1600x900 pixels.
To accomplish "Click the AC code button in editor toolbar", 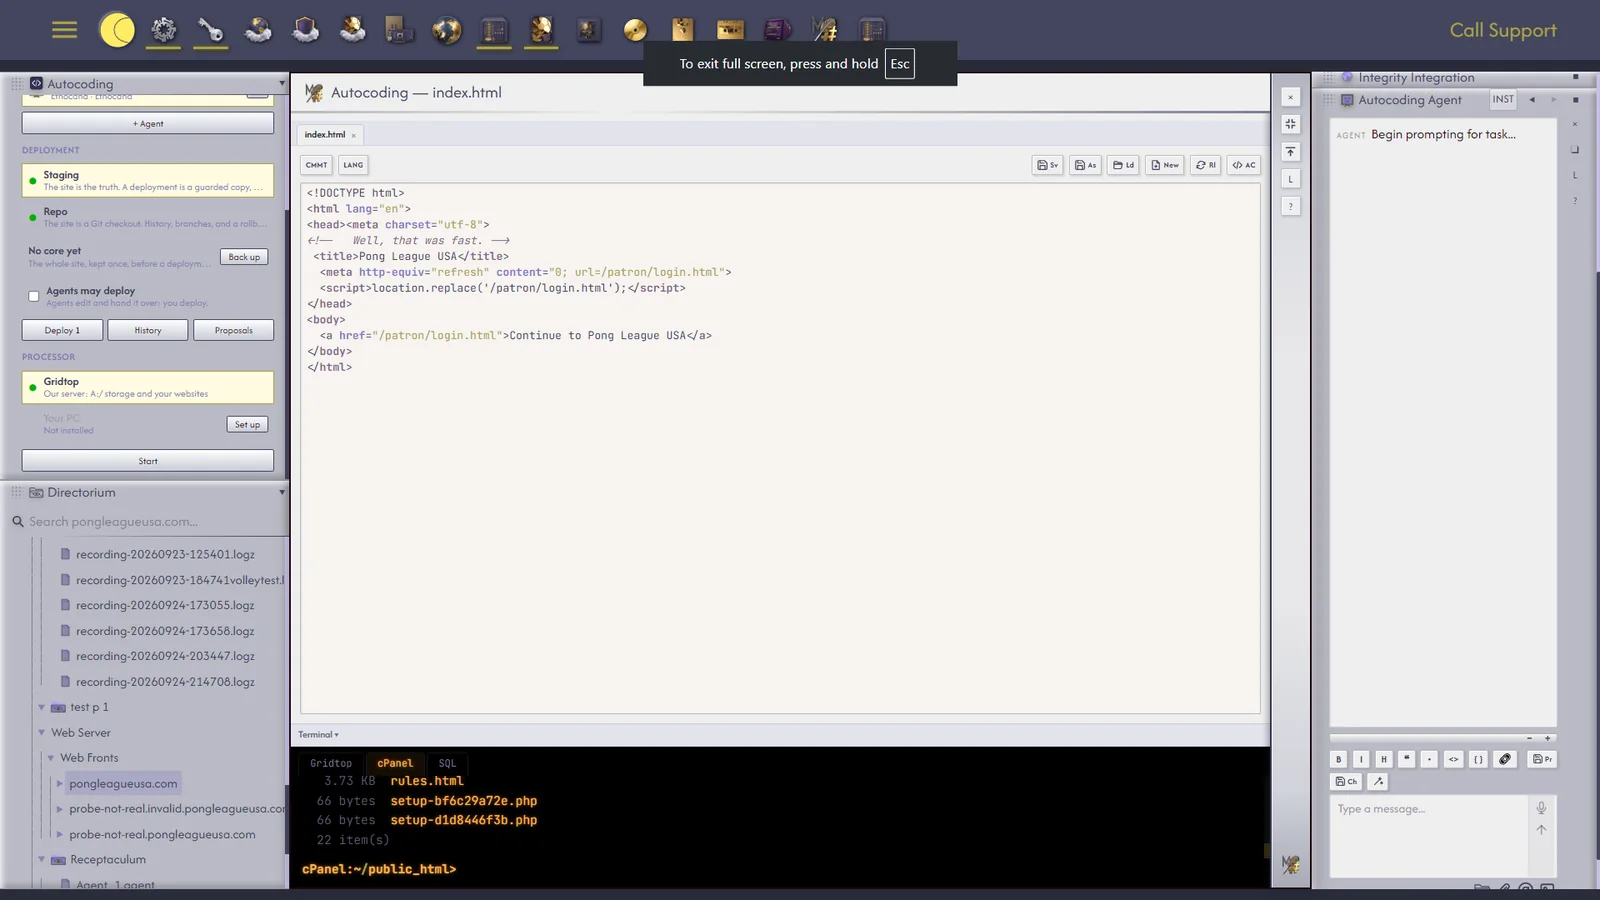I will point(1244,165).
